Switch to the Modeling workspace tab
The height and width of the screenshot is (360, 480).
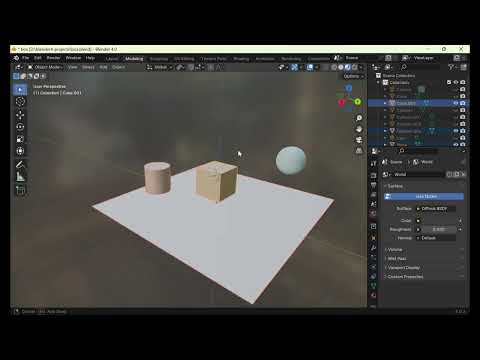(134, 59)
